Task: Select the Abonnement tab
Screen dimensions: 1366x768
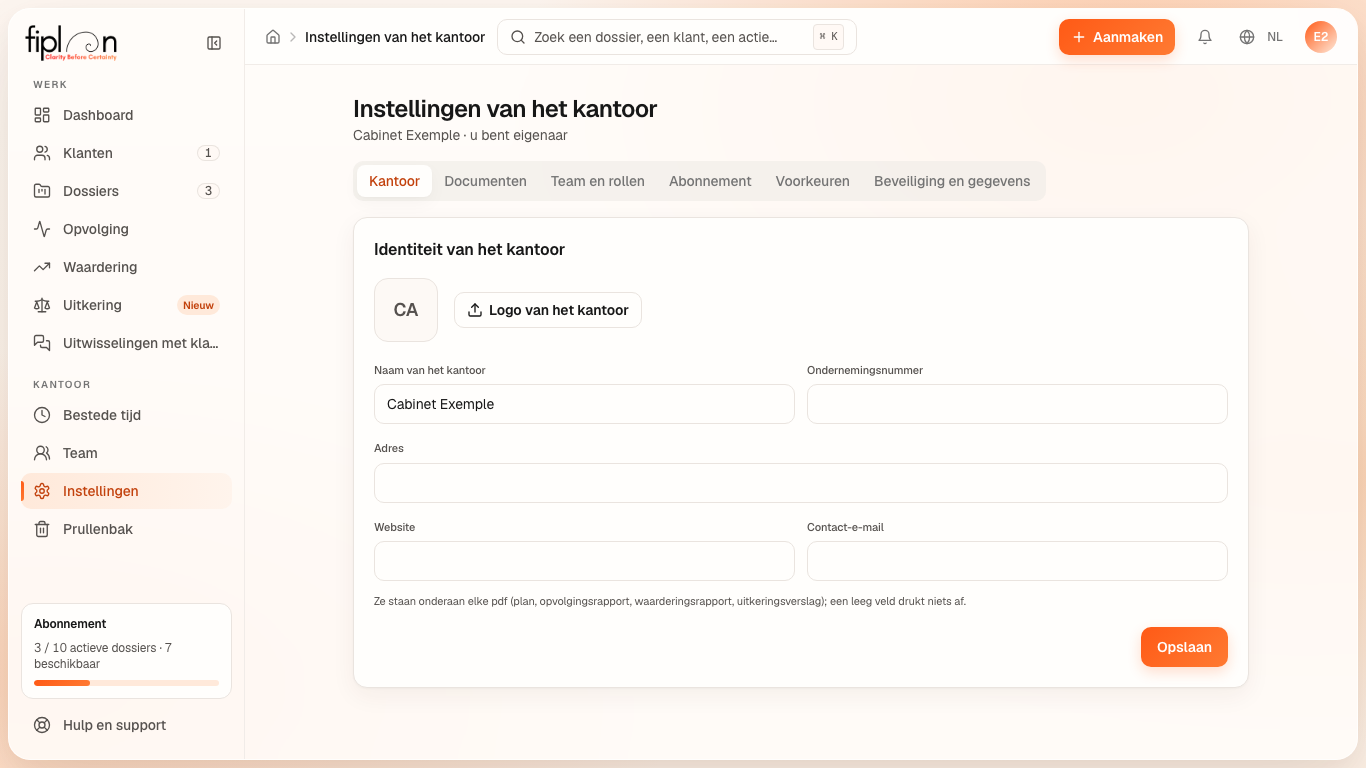Action: (710, 181)
